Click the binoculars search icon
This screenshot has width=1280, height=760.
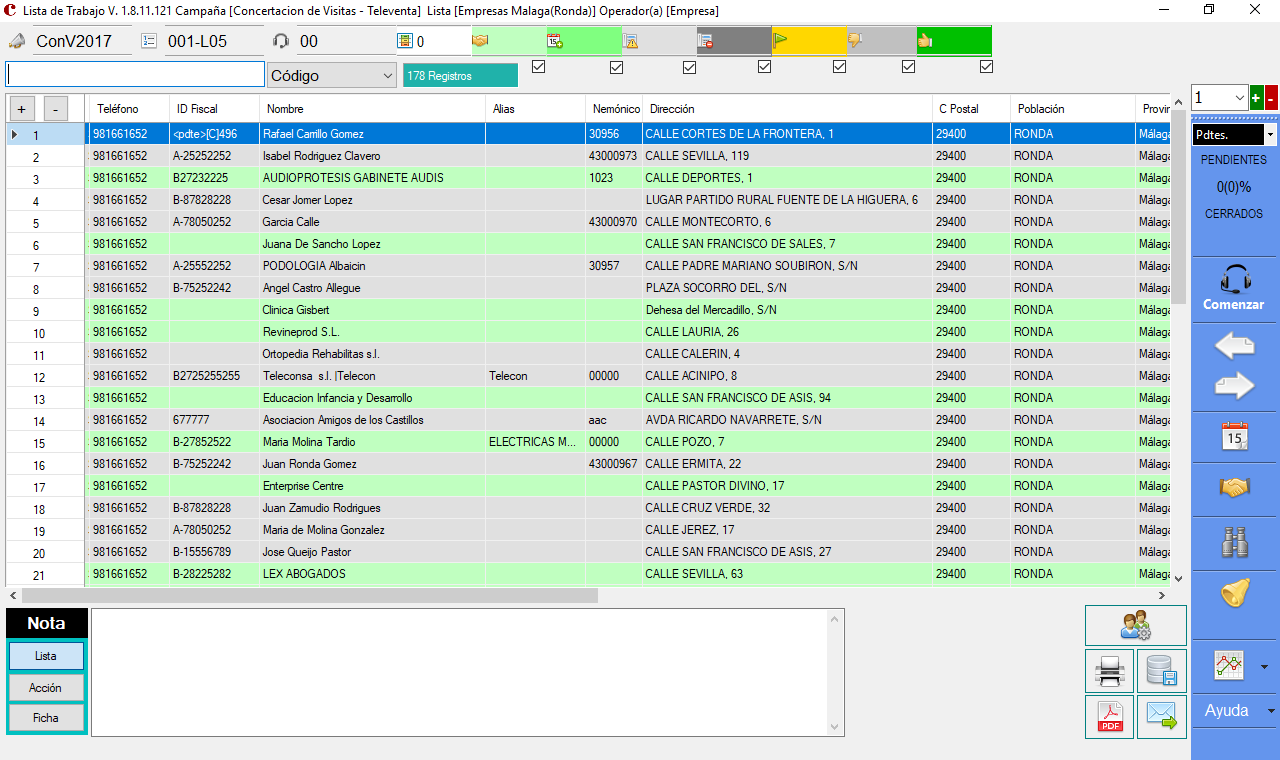click(1235, 542)
